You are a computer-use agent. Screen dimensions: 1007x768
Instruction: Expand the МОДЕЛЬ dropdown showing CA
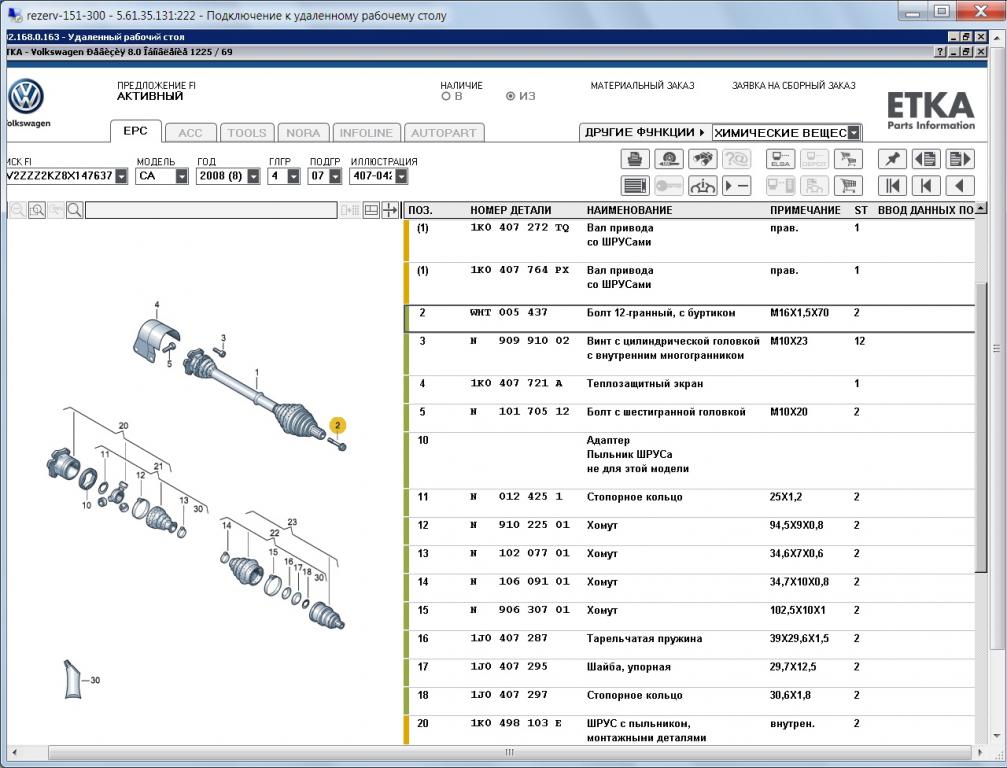[x=182, y=176]
